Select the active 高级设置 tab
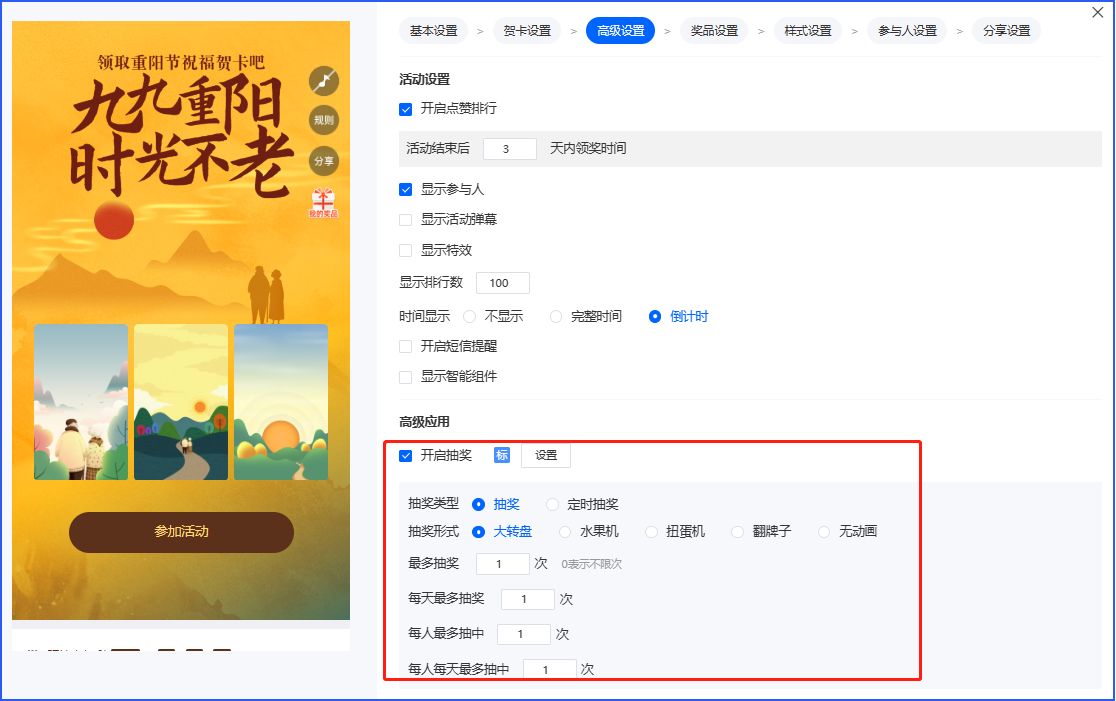This screenshot has width=1116, height=701. [x=621, y=31]
